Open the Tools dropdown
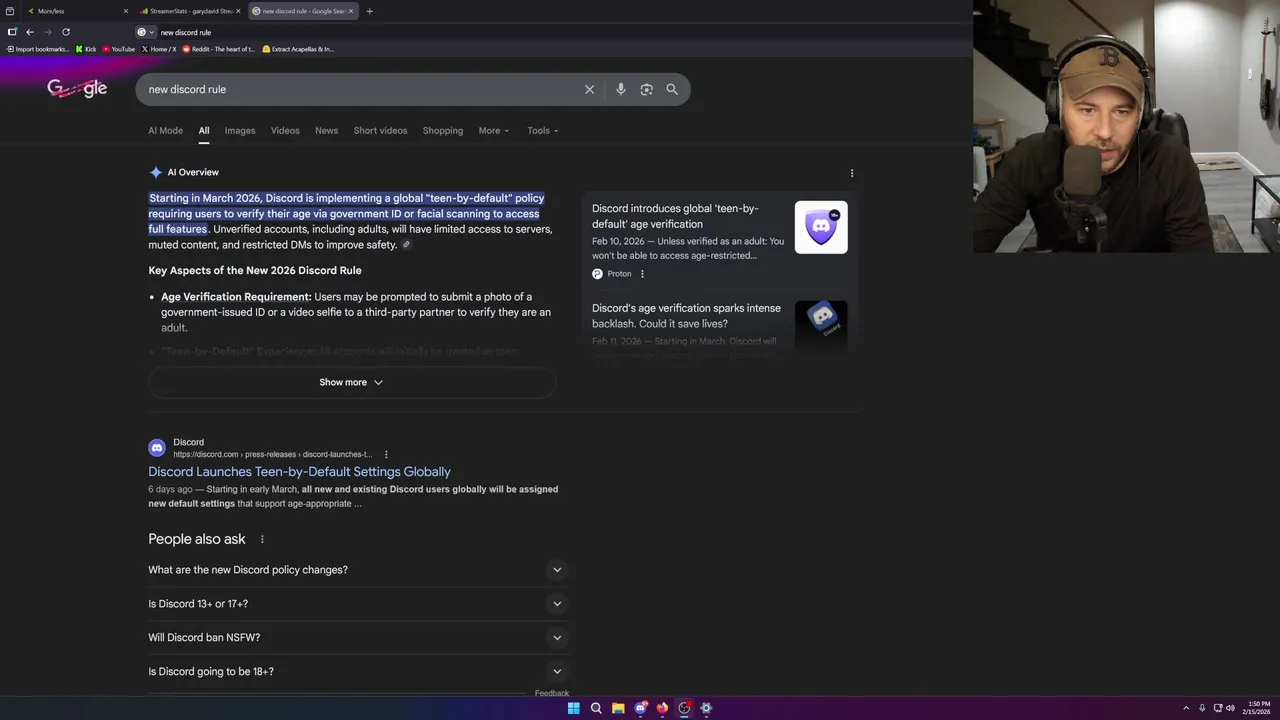The image size is (1280, 720). coord(543,131)
